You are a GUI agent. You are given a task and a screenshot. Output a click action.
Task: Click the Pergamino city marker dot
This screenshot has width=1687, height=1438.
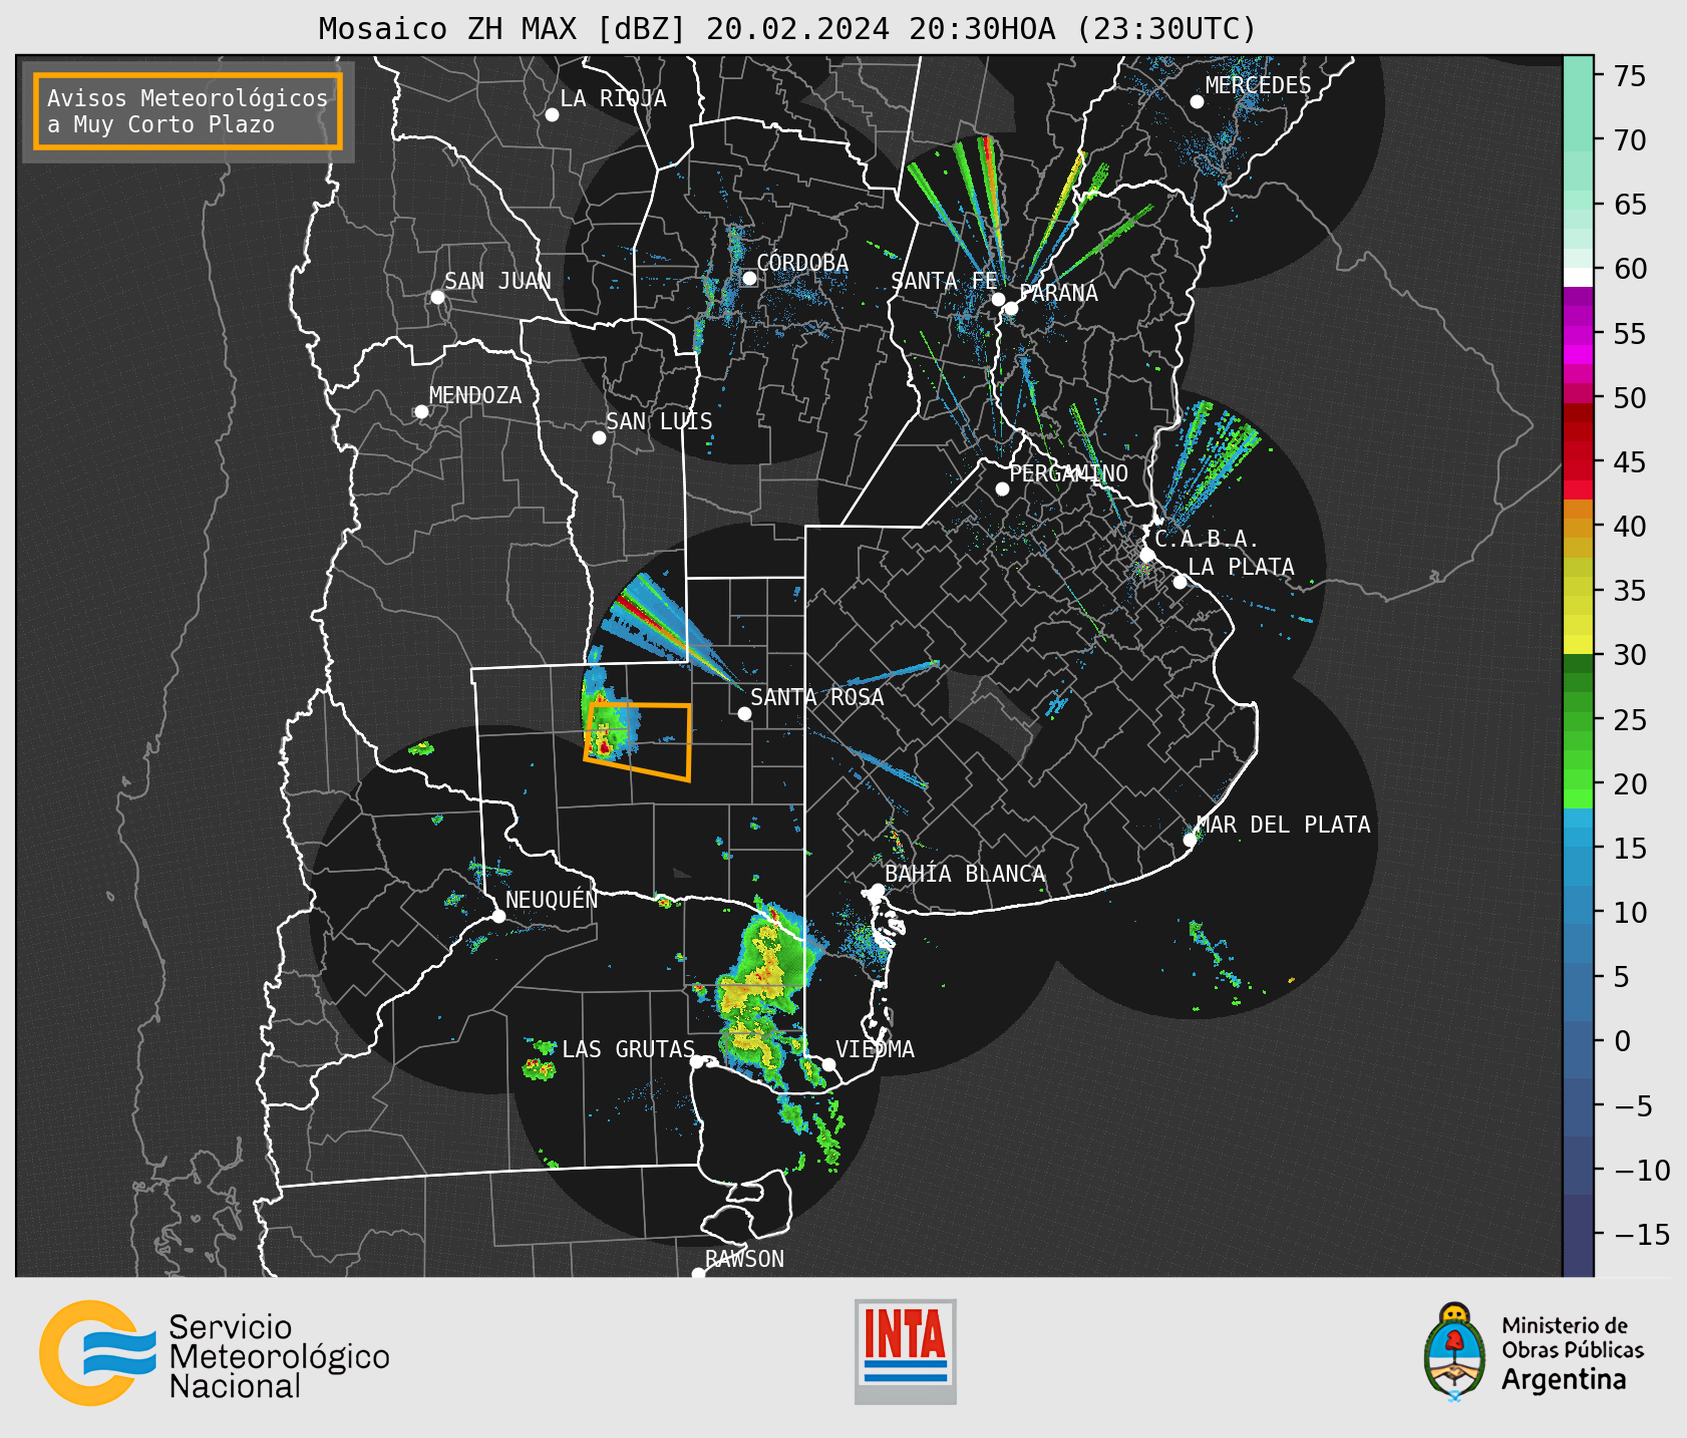pyautogui.click(x=1002, y=489)
